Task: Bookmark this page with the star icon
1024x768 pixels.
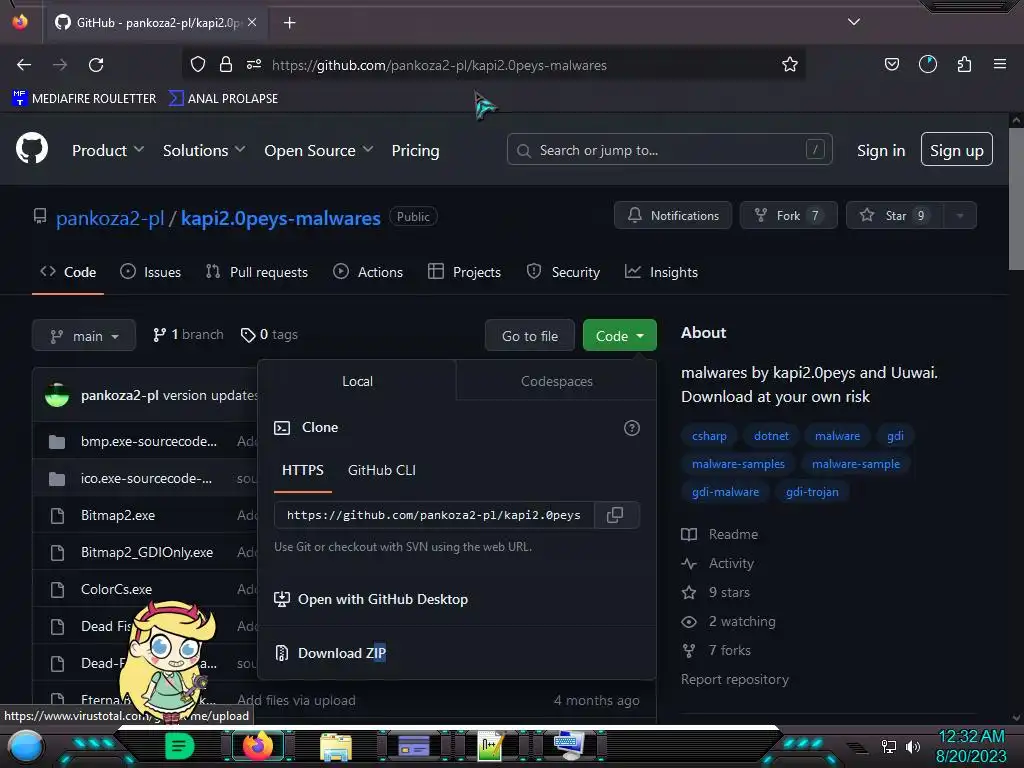Action: 790,65
